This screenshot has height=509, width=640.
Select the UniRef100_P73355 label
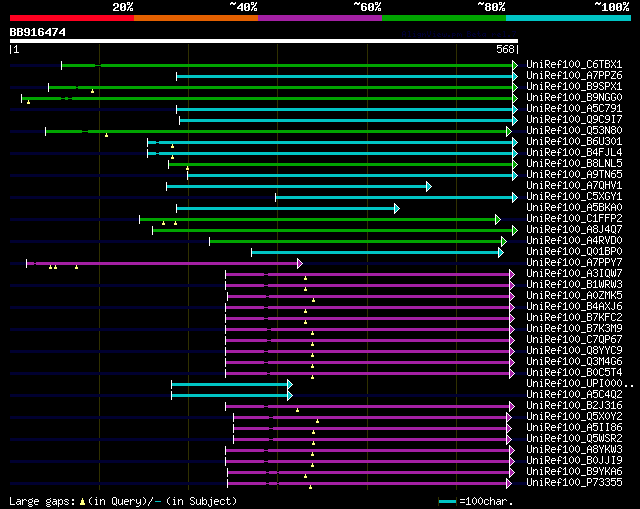[574, 483]
